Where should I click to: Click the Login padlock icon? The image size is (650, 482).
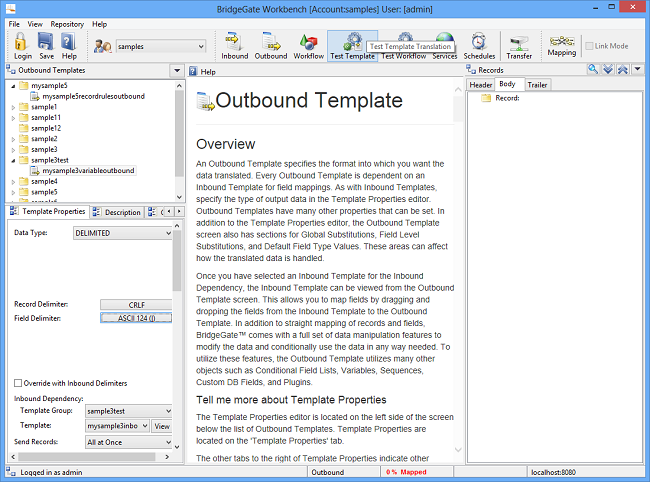tap(21, 41)
